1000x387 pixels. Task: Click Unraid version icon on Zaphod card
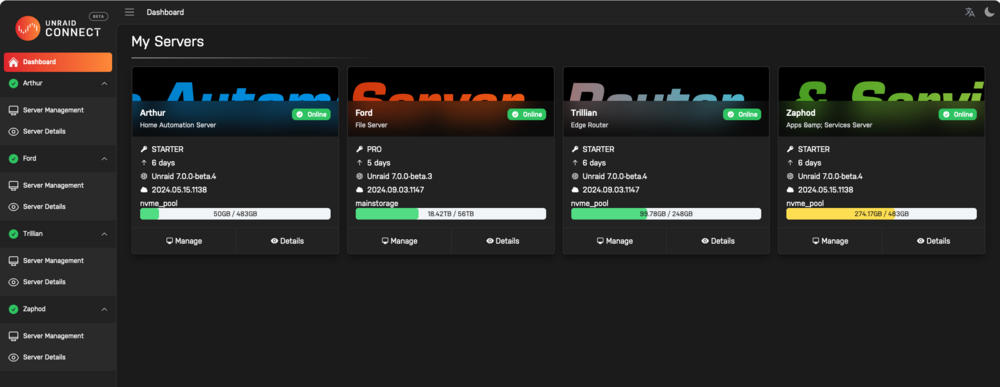click(x=790, y=176)
